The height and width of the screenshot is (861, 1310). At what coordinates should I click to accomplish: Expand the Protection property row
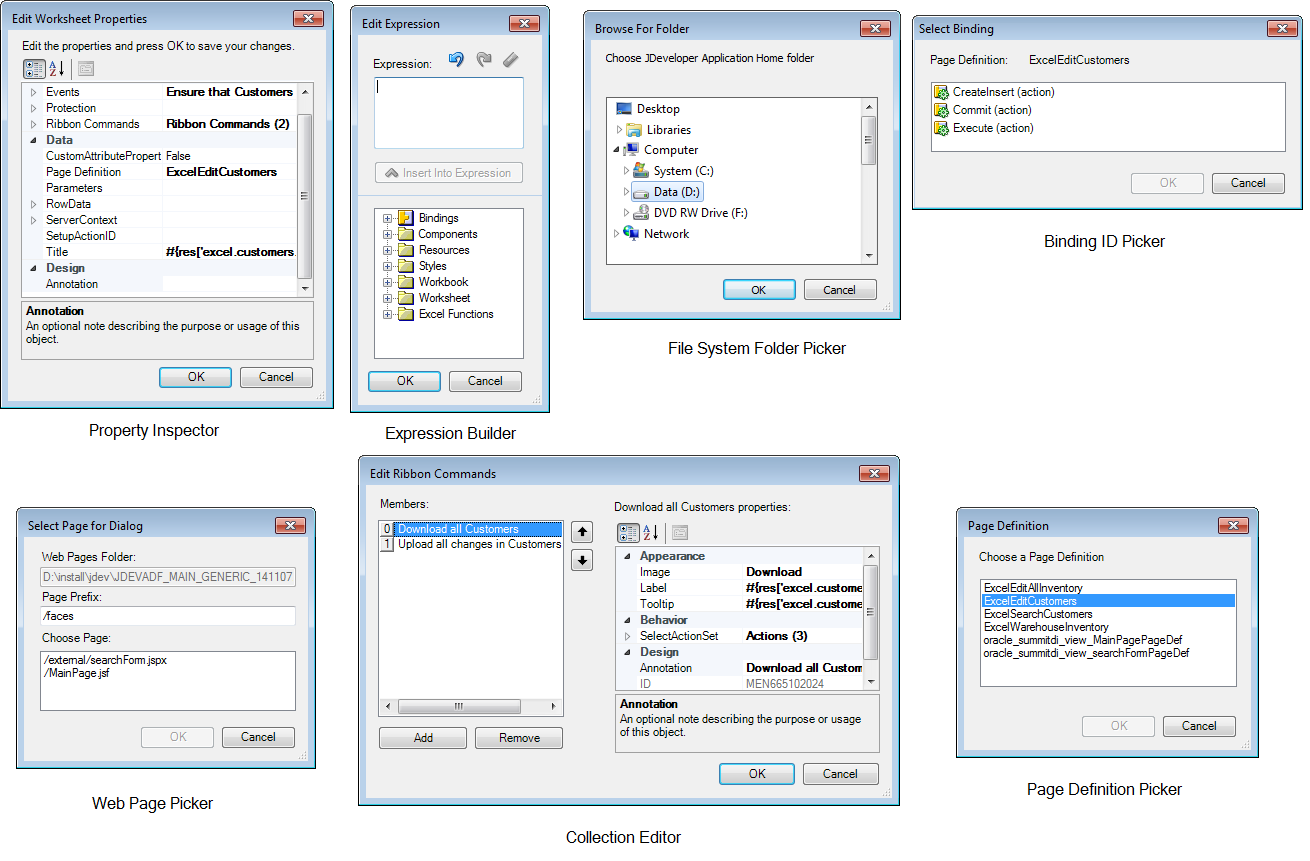(x=33, y=108)
